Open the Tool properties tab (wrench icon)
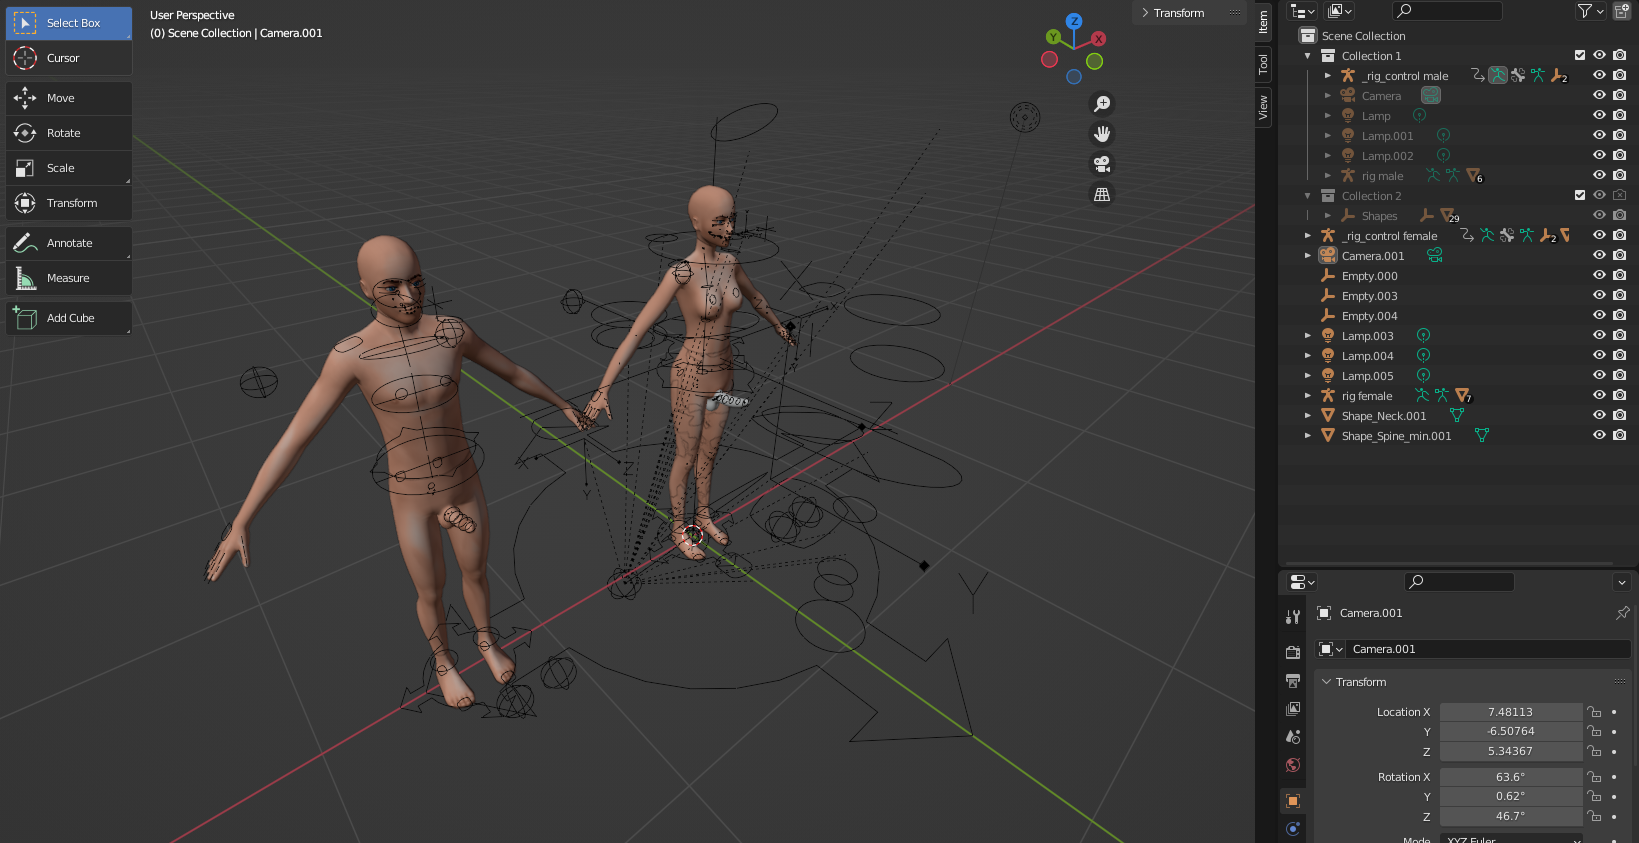The height and width of the screenshot is (843, 1639). pos(1293,617)
